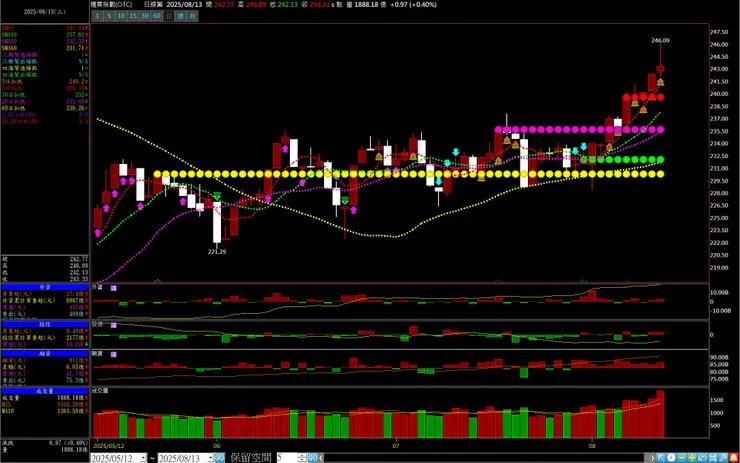The width and height of the screenshot is (740, 463).
Task: Switch to the 月 monthly timeframe tab
Action: [x=193, y=16]
